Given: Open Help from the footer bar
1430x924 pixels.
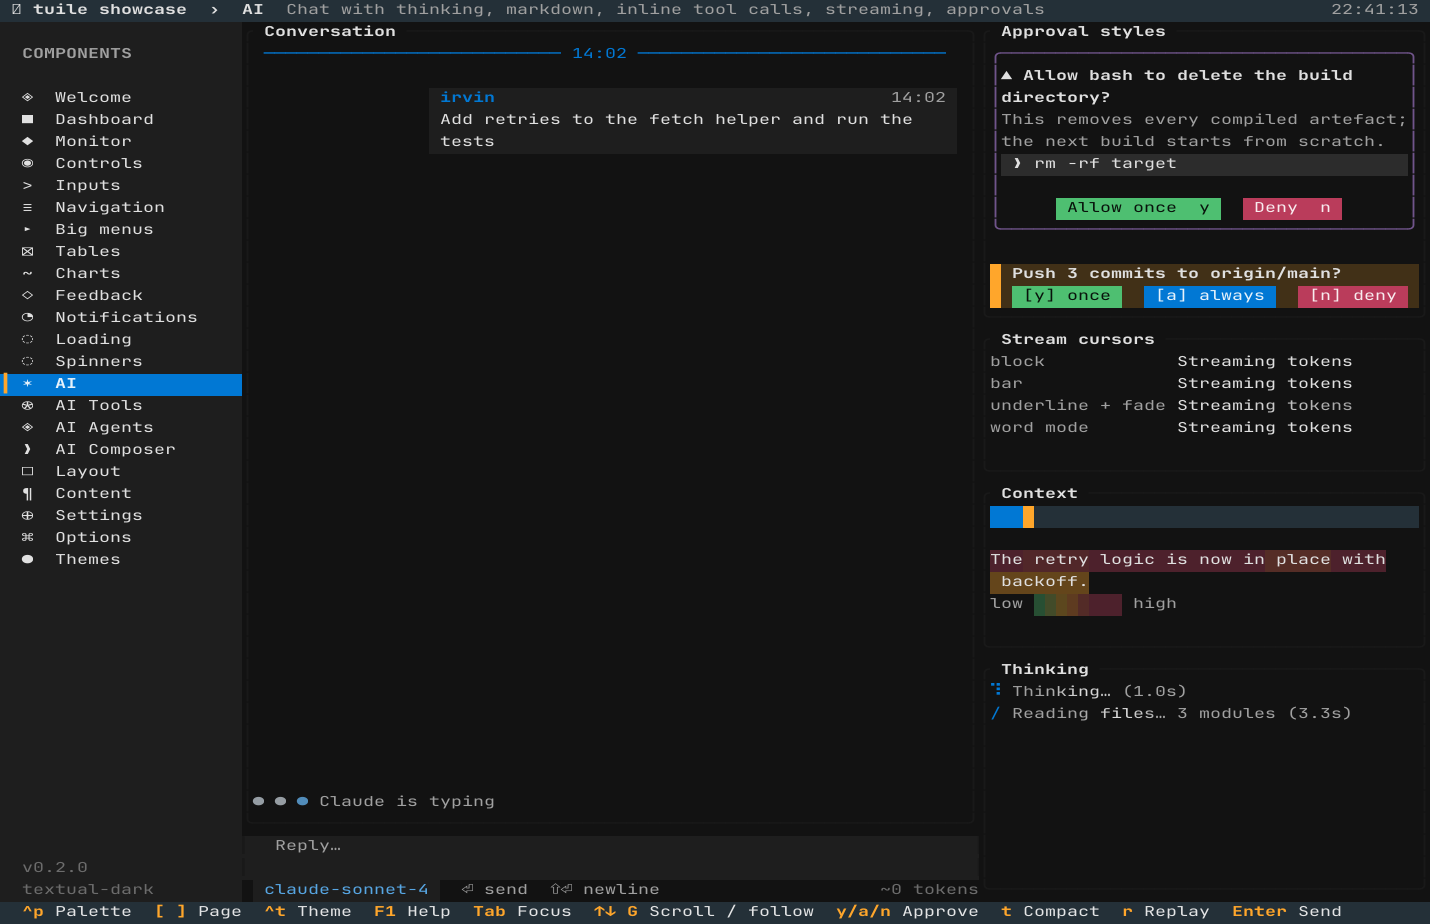Looking at the screenshot, I should [x=412, y=912].
